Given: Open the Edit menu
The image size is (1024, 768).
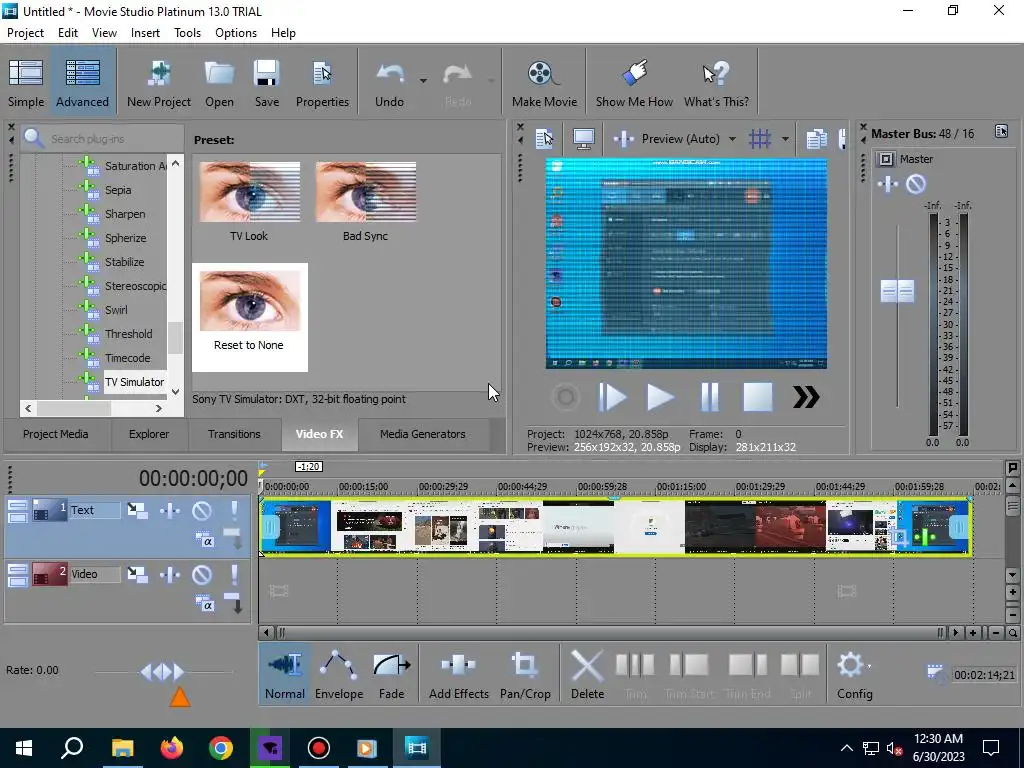Looking at the screenshot, I should pos(68,33).
